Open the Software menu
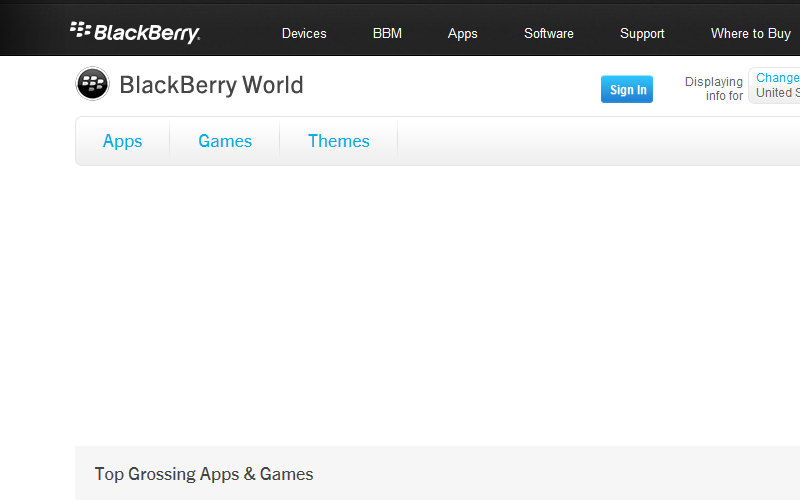The height and width of the screenshot is (500, 800). (549, 34)
